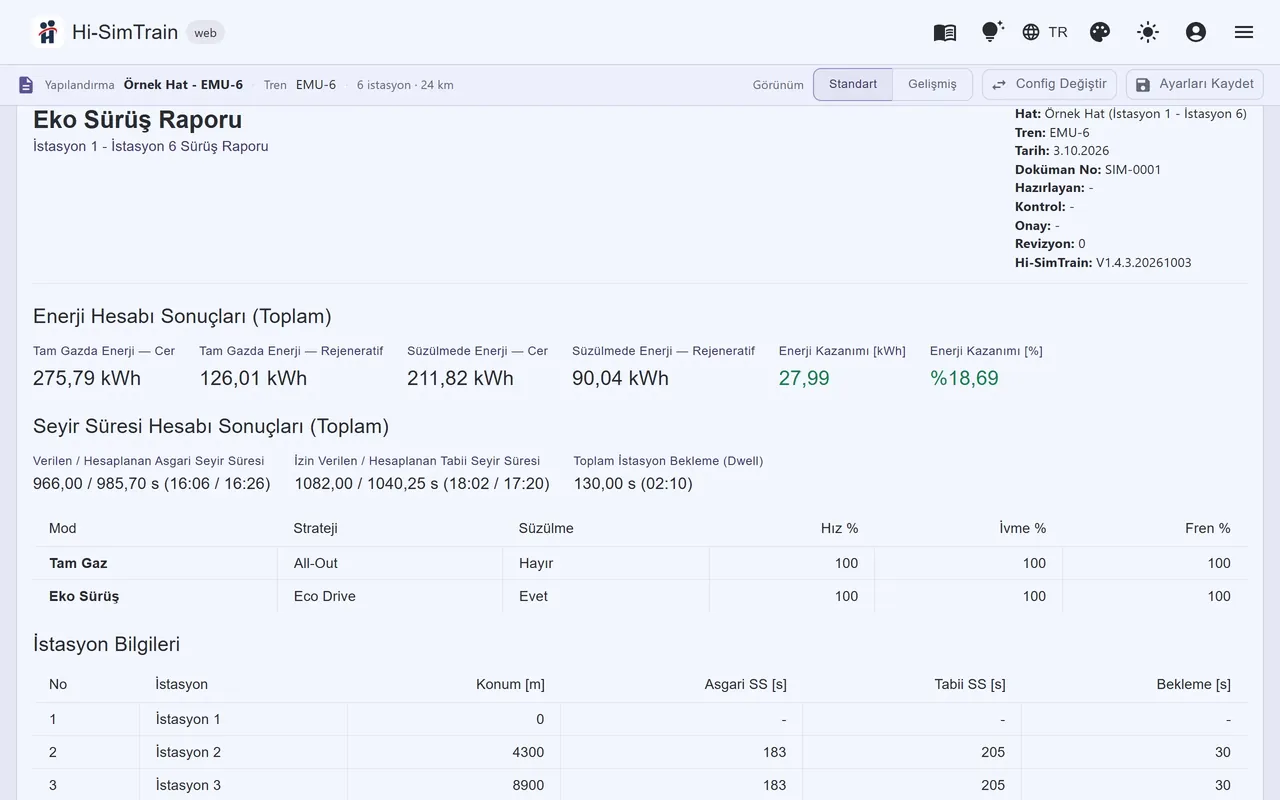This screenshot has height=800, width=1280.
Task: Select the İstasyon 3 row name
Action: [x=188, y=785]
